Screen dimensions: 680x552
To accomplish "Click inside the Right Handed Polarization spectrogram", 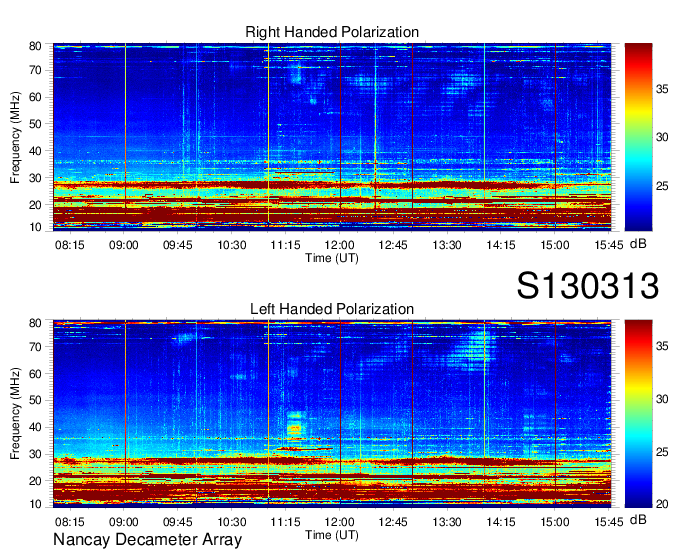I will point(332,137).
